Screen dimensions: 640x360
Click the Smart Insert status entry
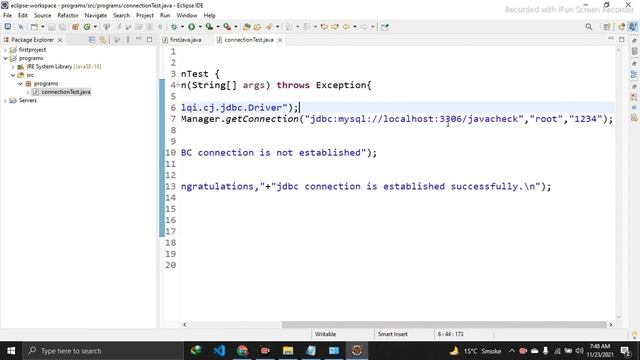(x=393, y=334)
